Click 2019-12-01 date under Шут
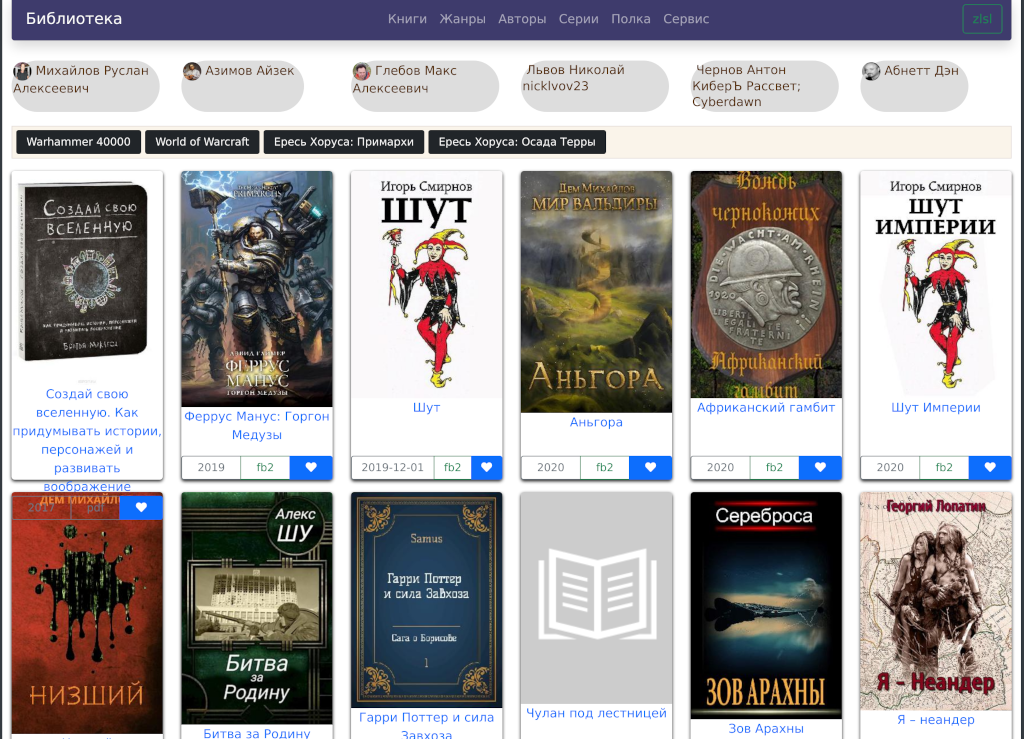 [x=392, y=467]
